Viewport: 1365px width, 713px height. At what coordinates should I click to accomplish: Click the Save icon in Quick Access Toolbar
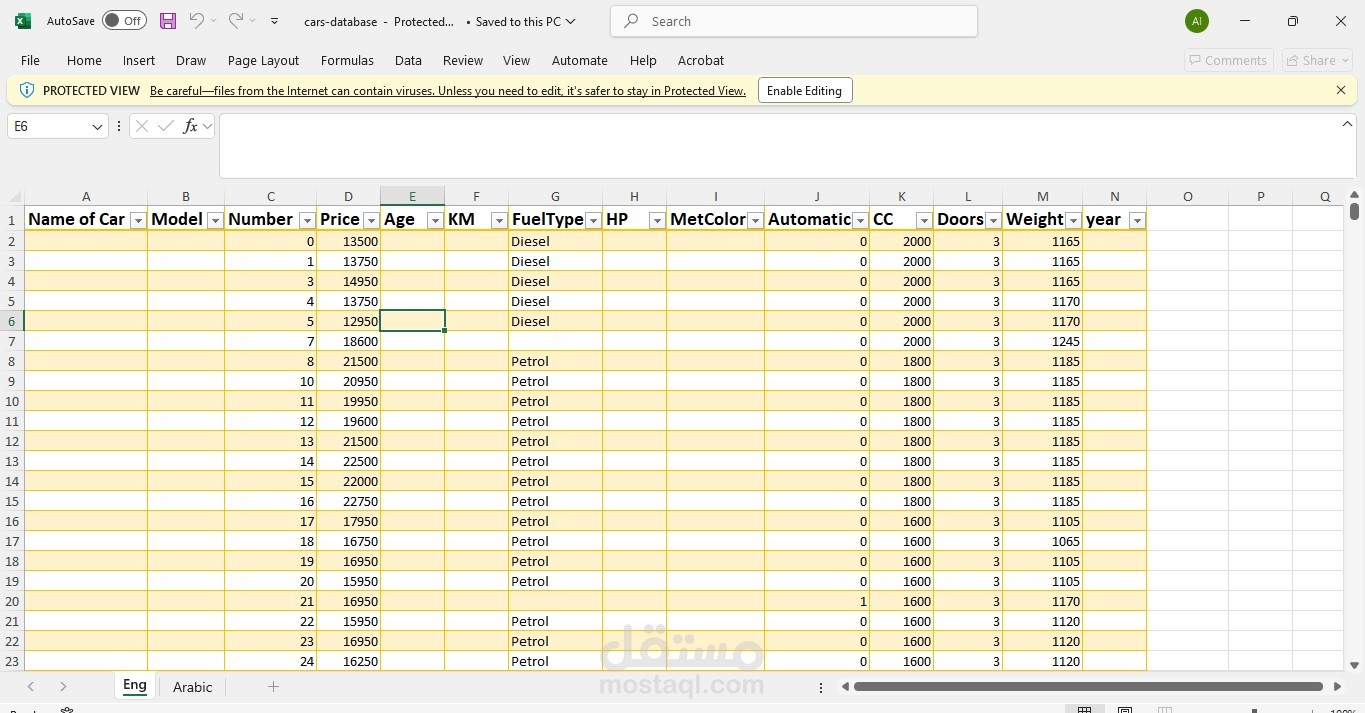click(x=167, y=20)
